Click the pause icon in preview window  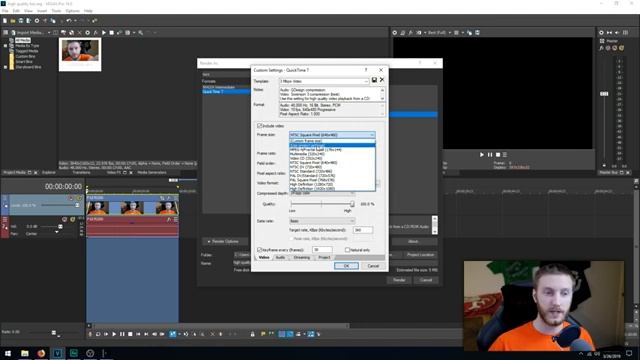490,155
